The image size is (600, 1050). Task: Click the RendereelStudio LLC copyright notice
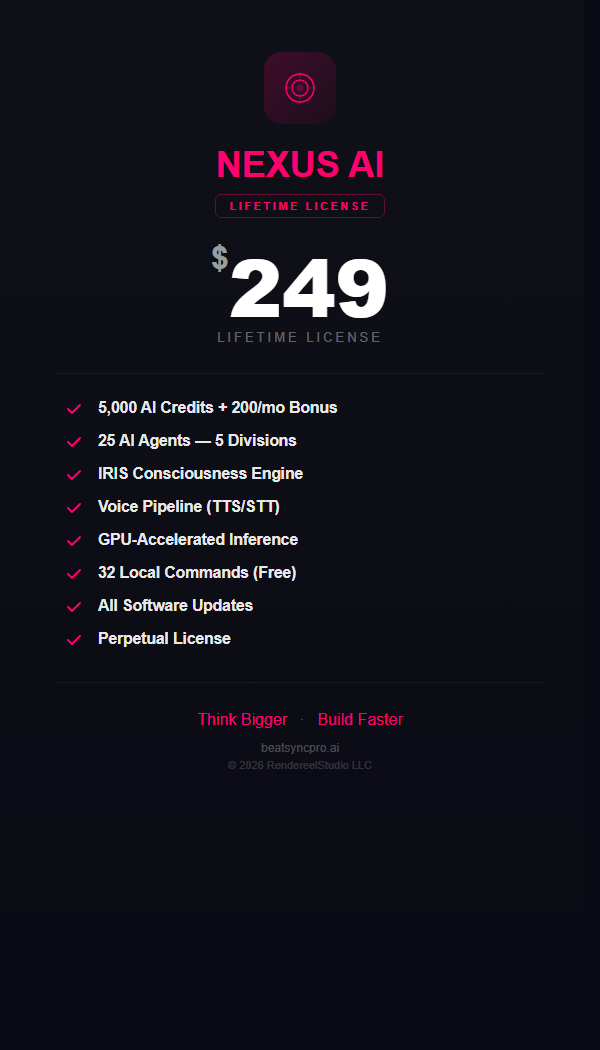click(300, 766)
